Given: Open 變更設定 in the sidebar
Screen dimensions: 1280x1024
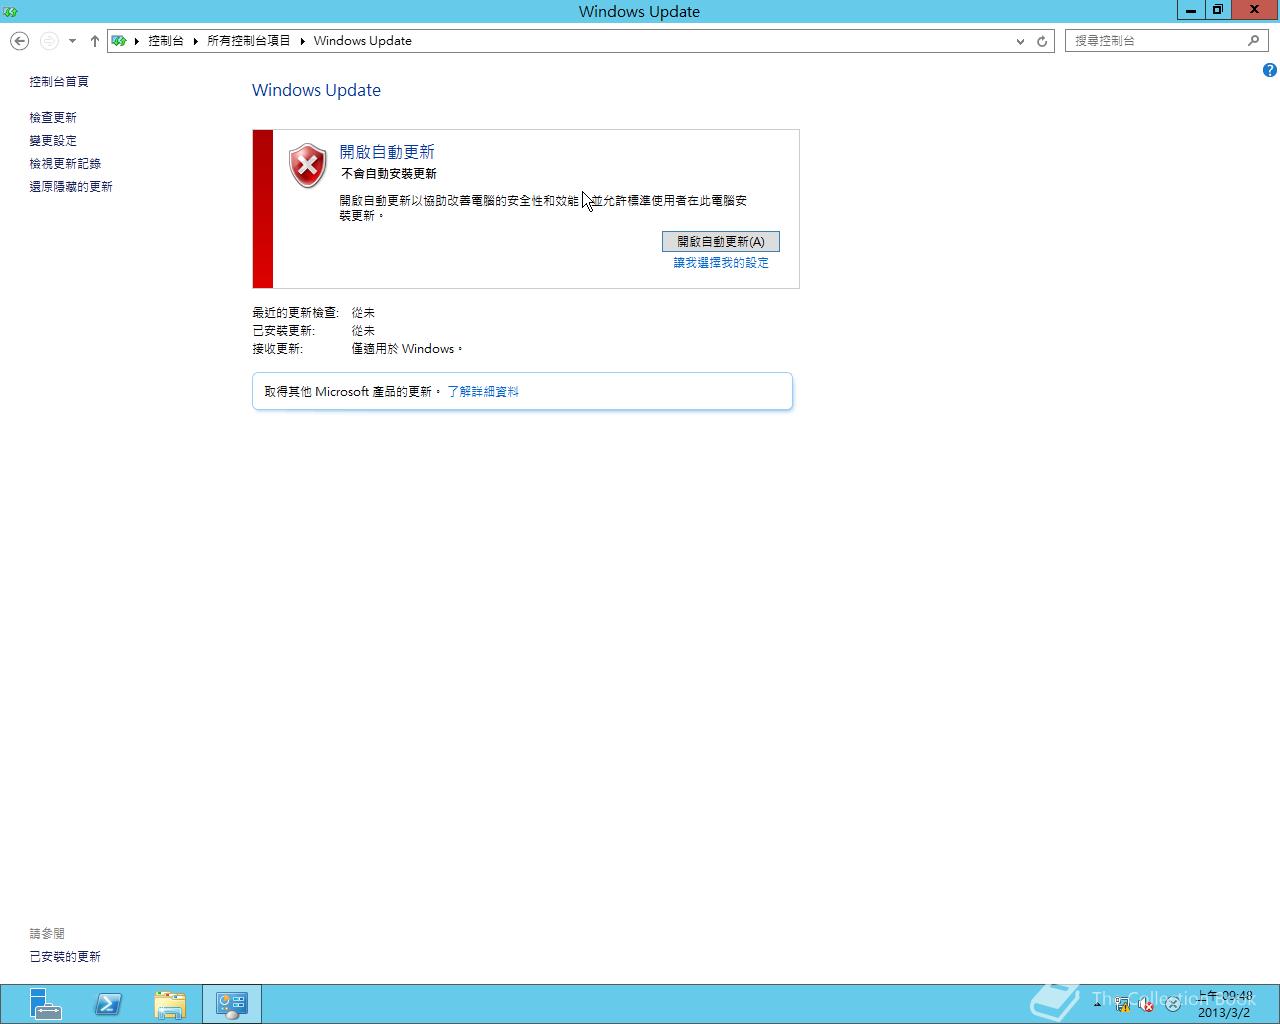Looking at the screenshot, I should (x=53, y=141).
